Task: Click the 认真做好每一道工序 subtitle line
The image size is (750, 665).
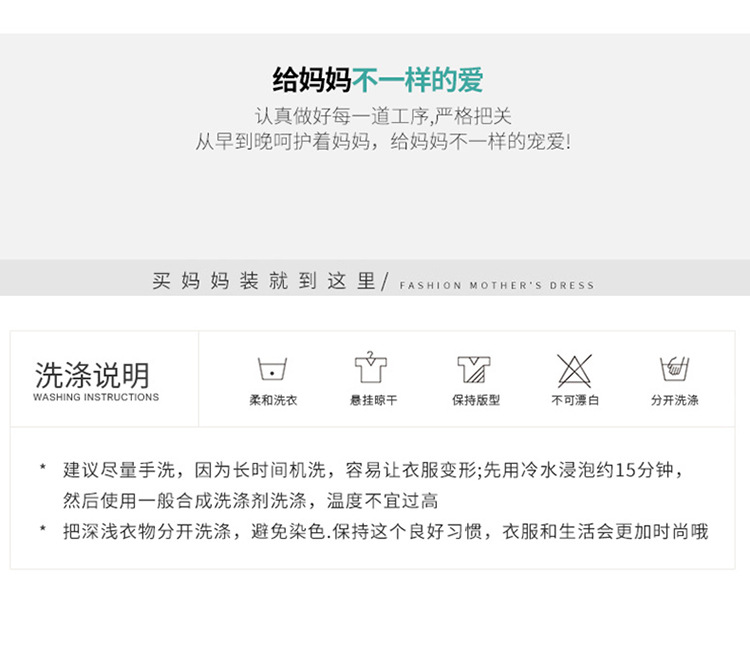Action: pos(383,116)
